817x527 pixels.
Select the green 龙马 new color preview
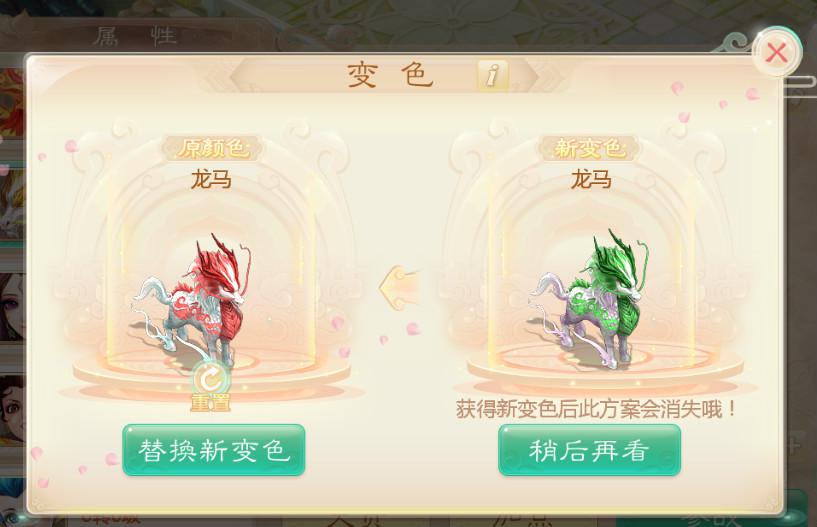tap(590, 298)
